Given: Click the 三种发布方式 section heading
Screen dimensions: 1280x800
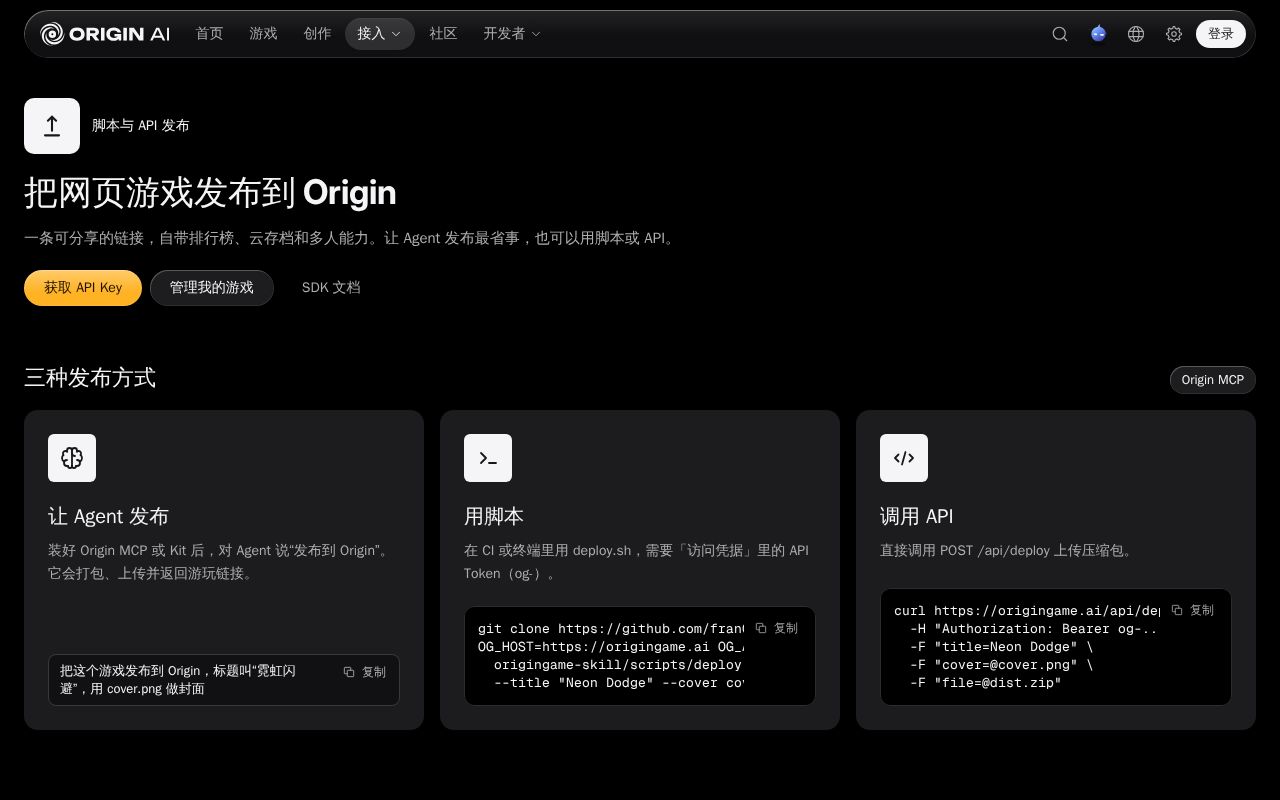Looking at the screenshot, I should pos(90,378).
